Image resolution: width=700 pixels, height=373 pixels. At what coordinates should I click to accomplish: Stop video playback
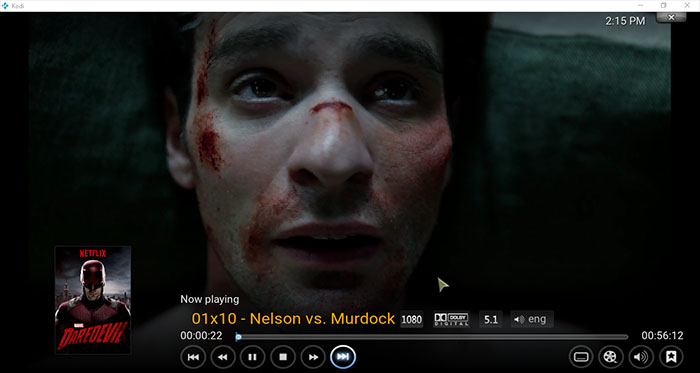[283, 357]
